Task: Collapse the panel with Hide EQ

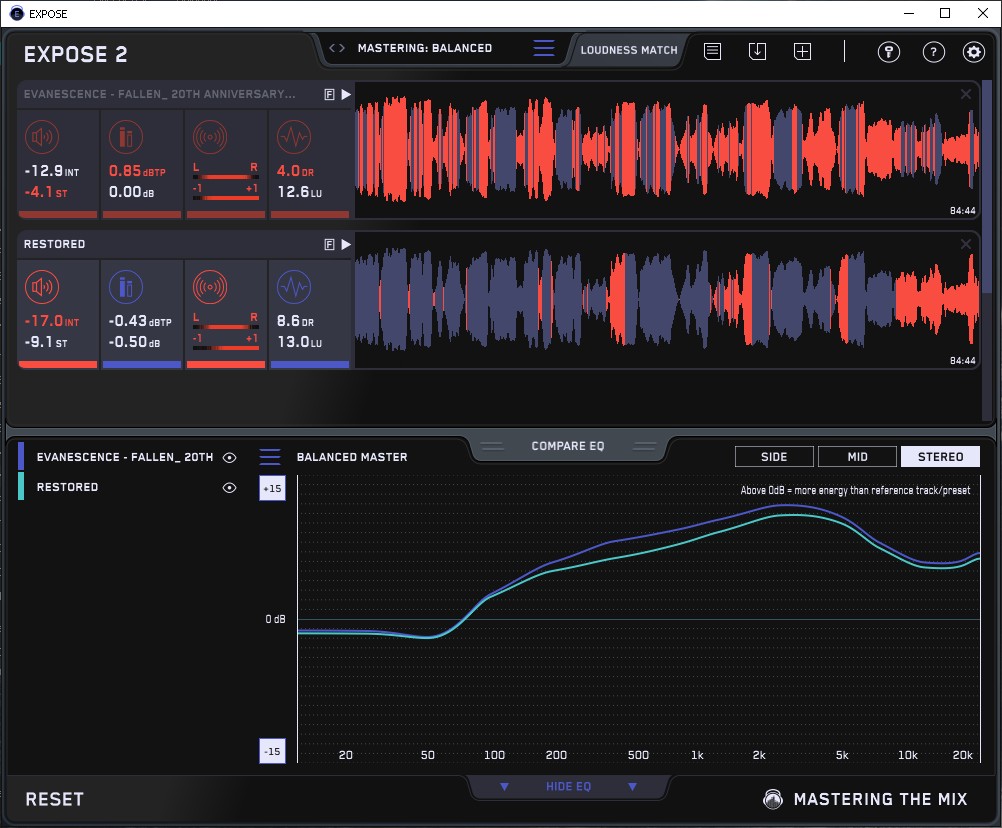Action: coord(568,786)
